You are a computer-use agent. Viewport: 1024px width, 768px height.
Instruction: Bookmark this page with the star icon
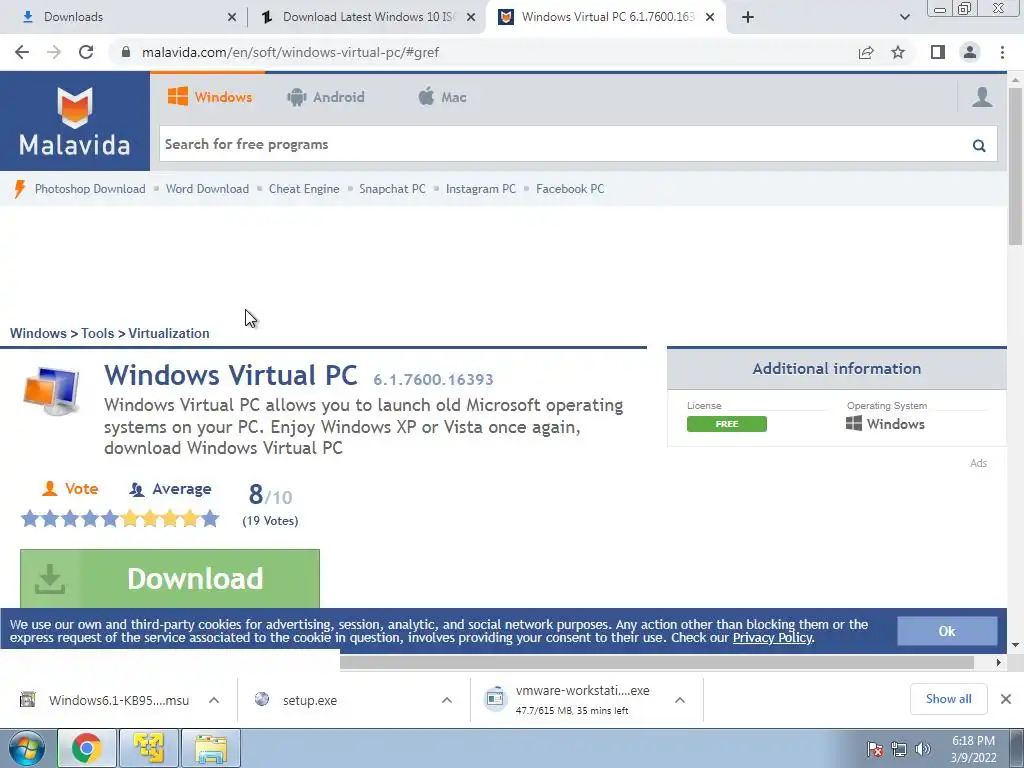pyautogui.click(x=899, y=52)
